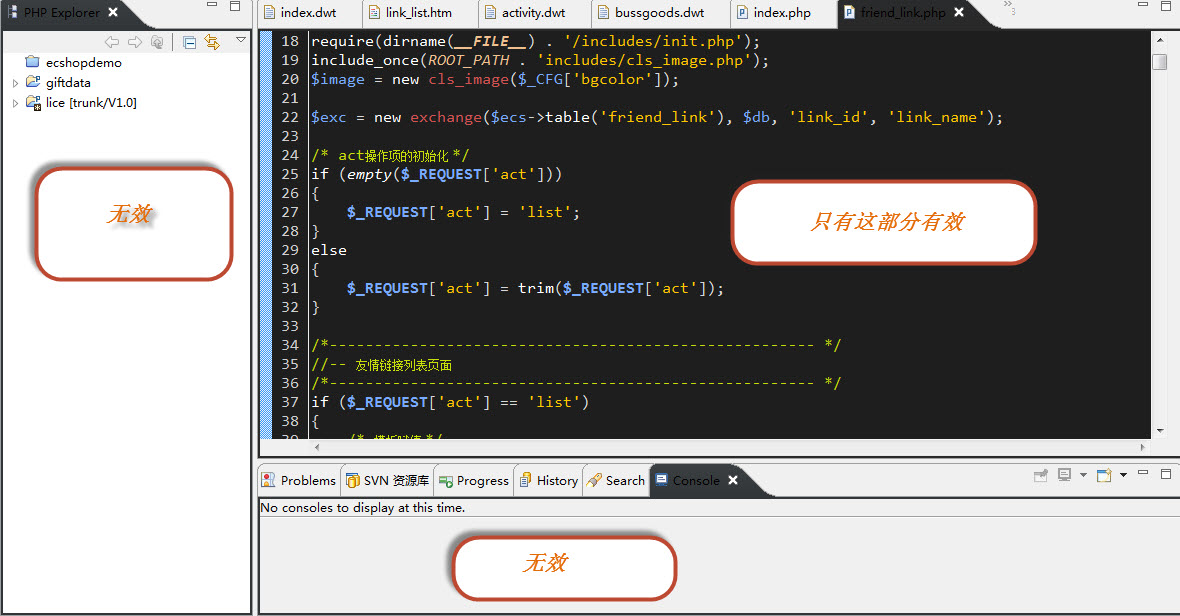Expand the giftdata project tree node
Viewport: 1180px width, 616px height.
point(15,83)
